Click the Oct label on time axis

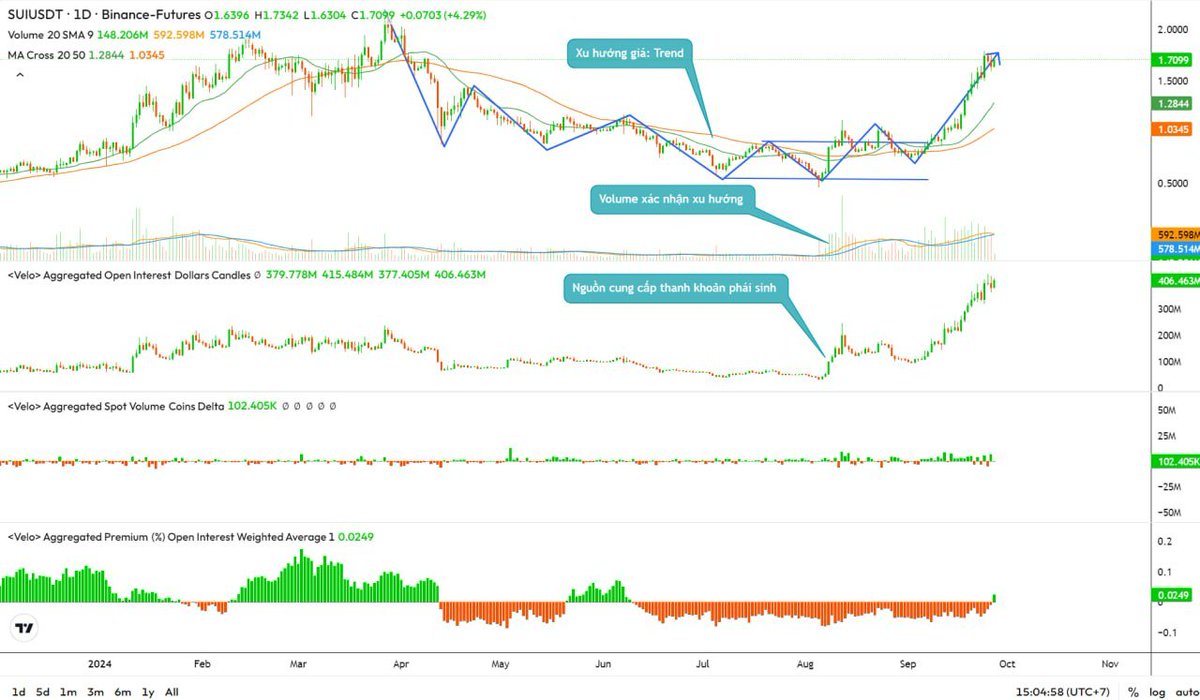1007,663
